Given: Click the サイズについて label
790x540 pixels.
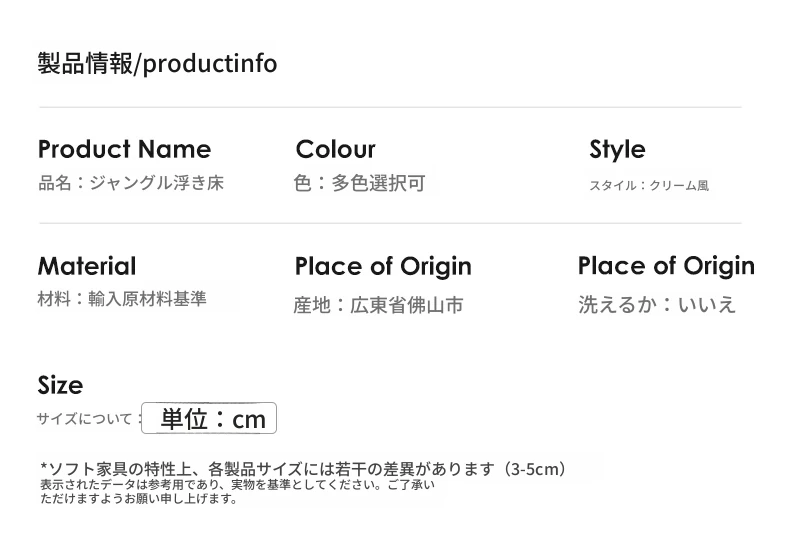Looking at the screenshot, I should pyautogui.click(x=84, y=418).
